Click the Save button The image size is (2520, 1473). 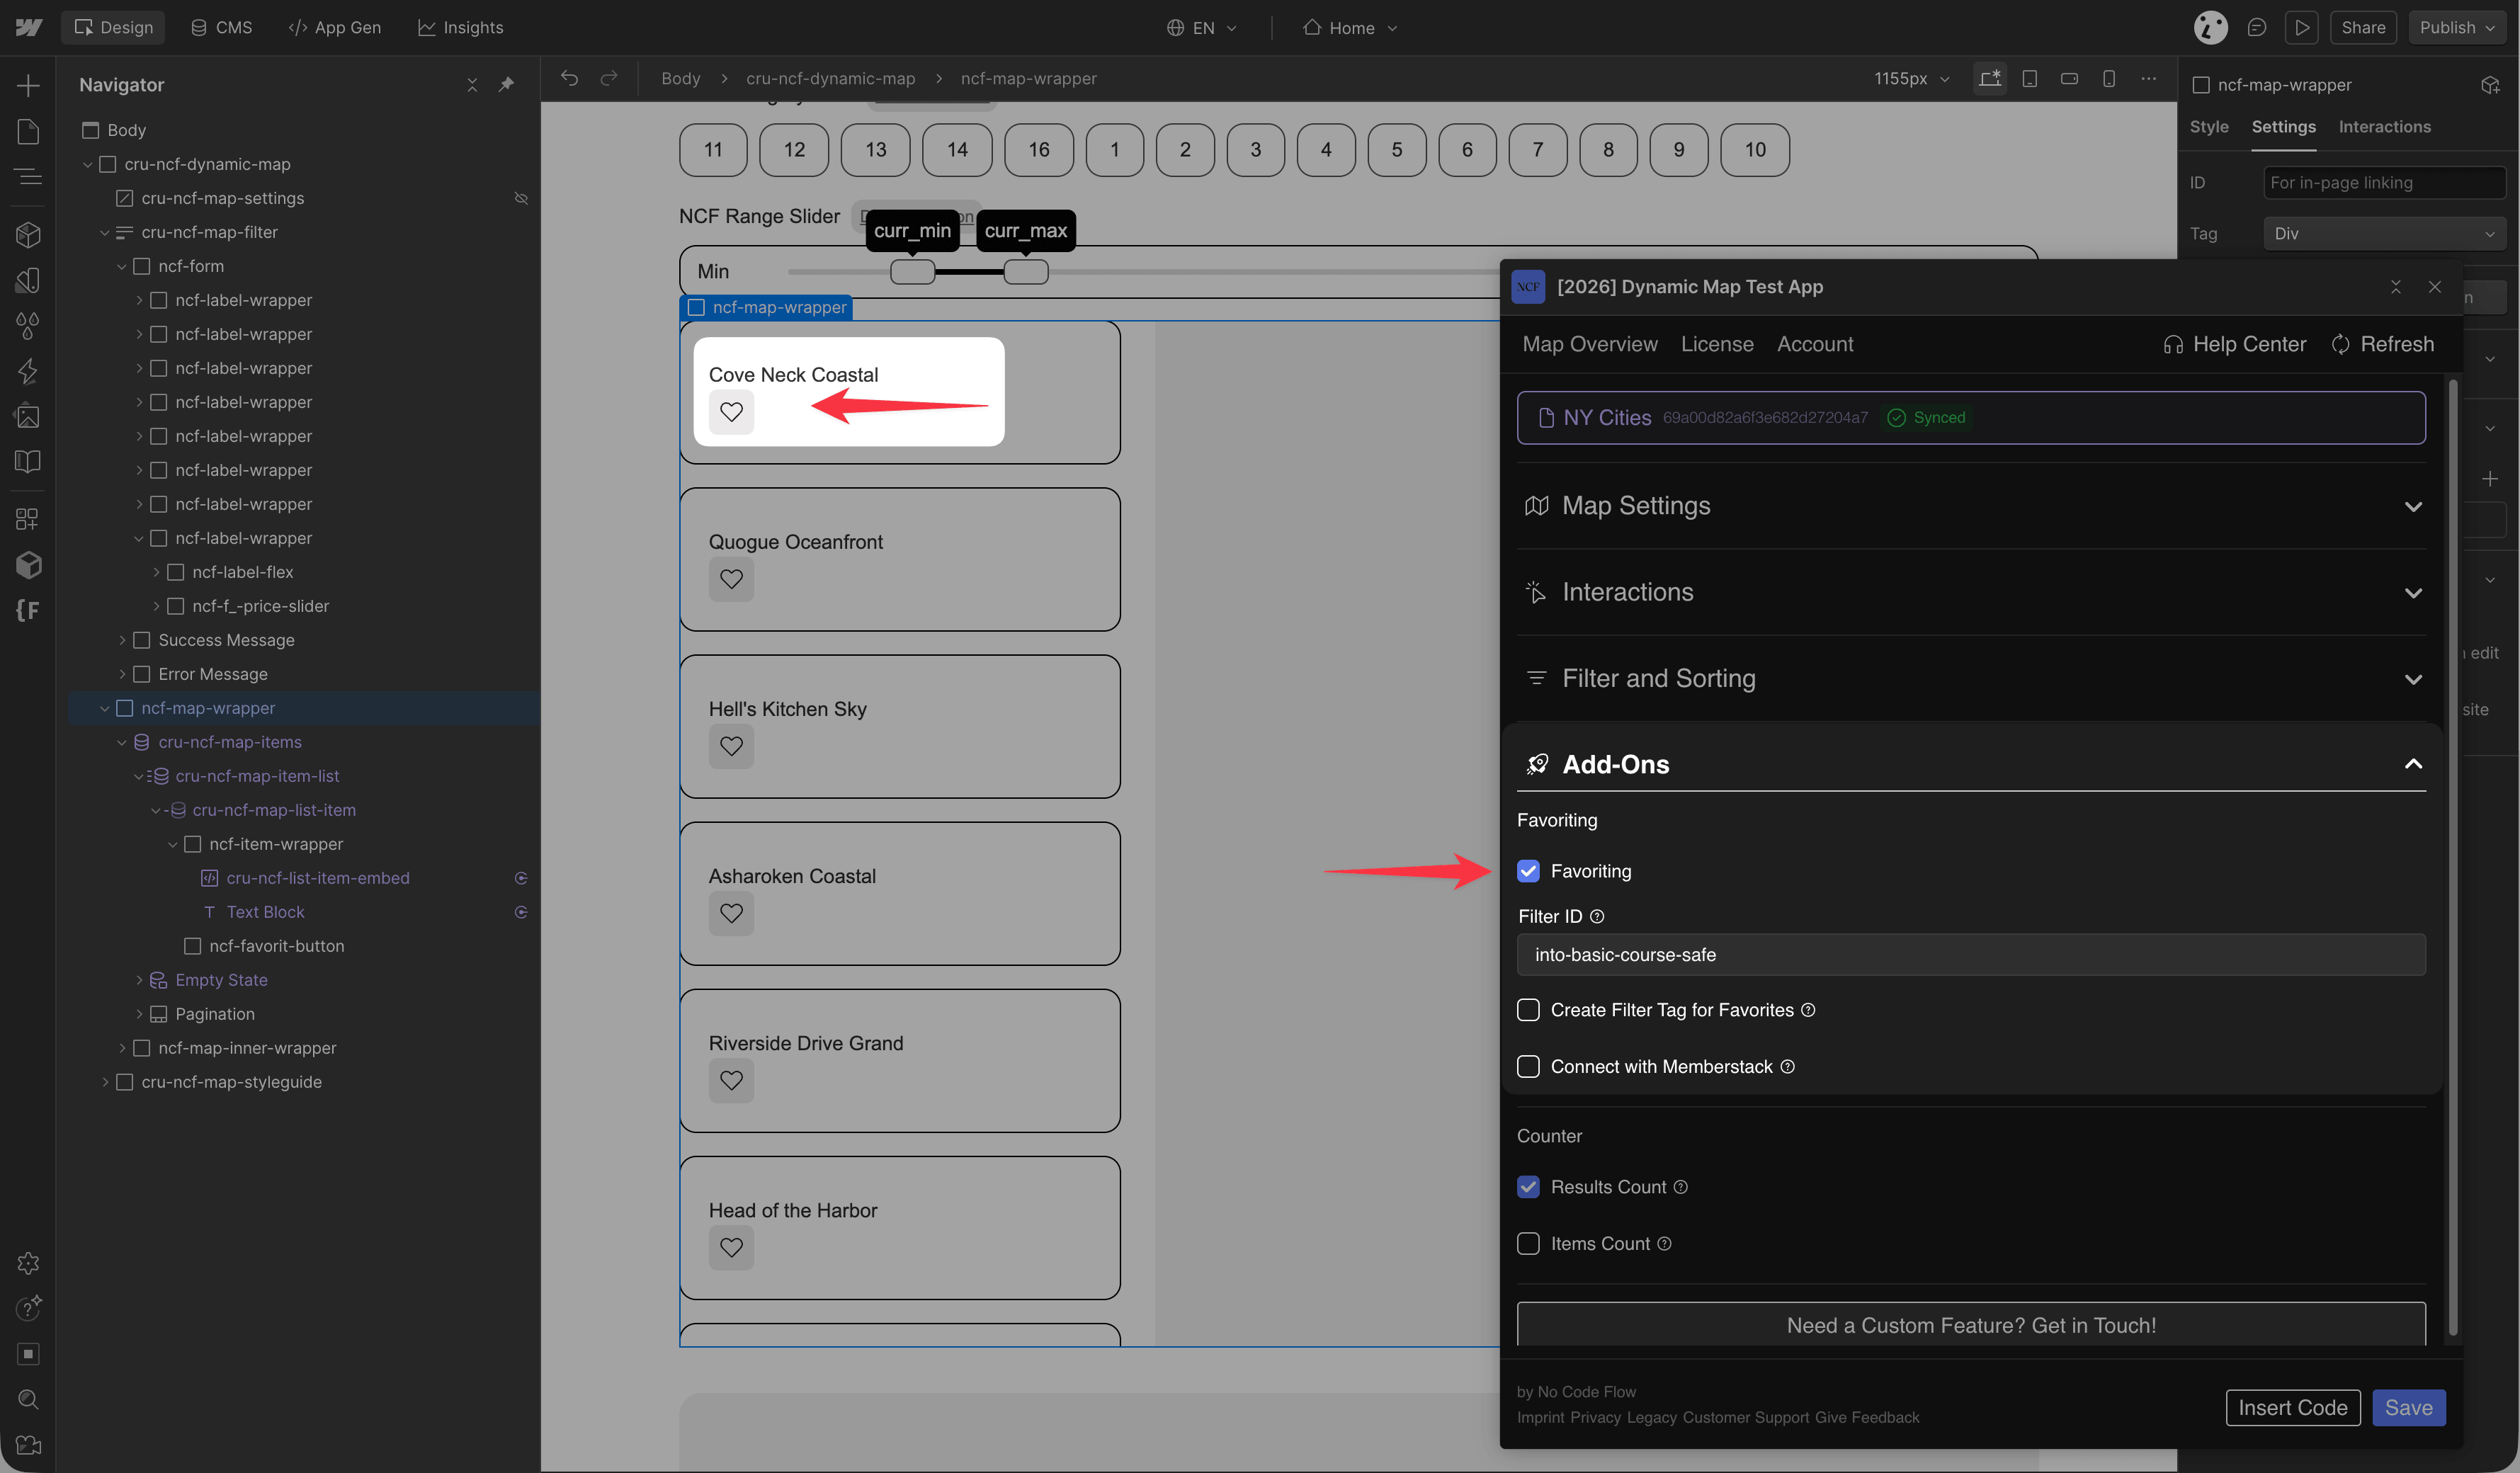click(2409, 1408)
